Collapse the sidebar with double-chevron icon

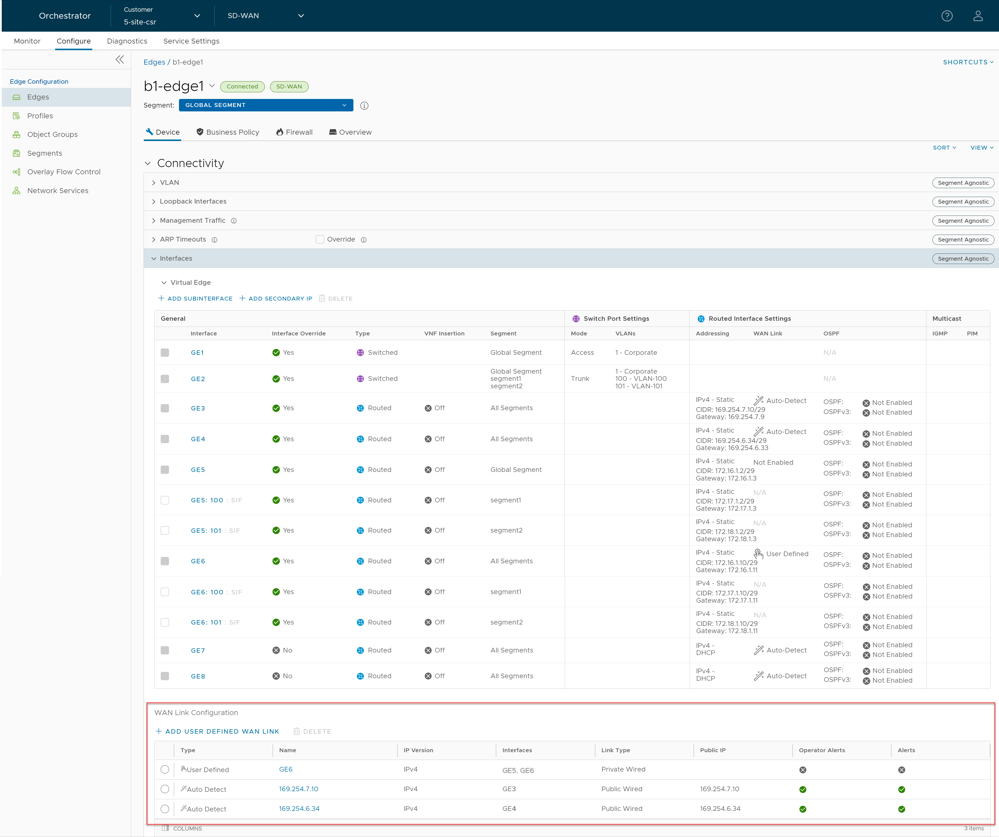120,60
